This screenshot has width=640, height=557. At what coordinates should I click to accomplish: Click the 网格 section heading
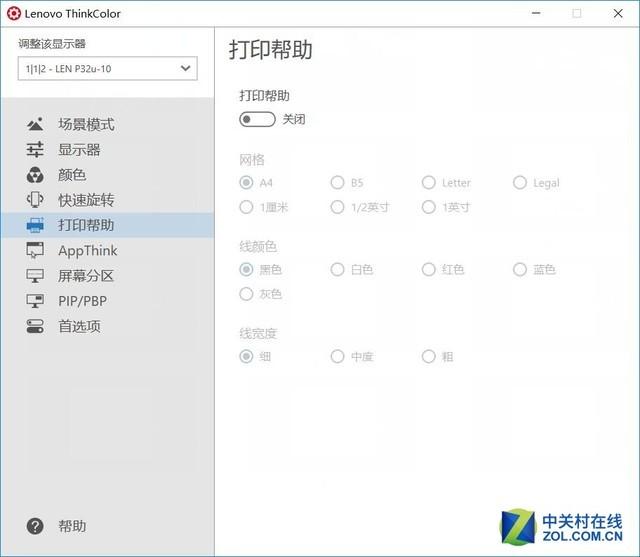coord(252,160)
